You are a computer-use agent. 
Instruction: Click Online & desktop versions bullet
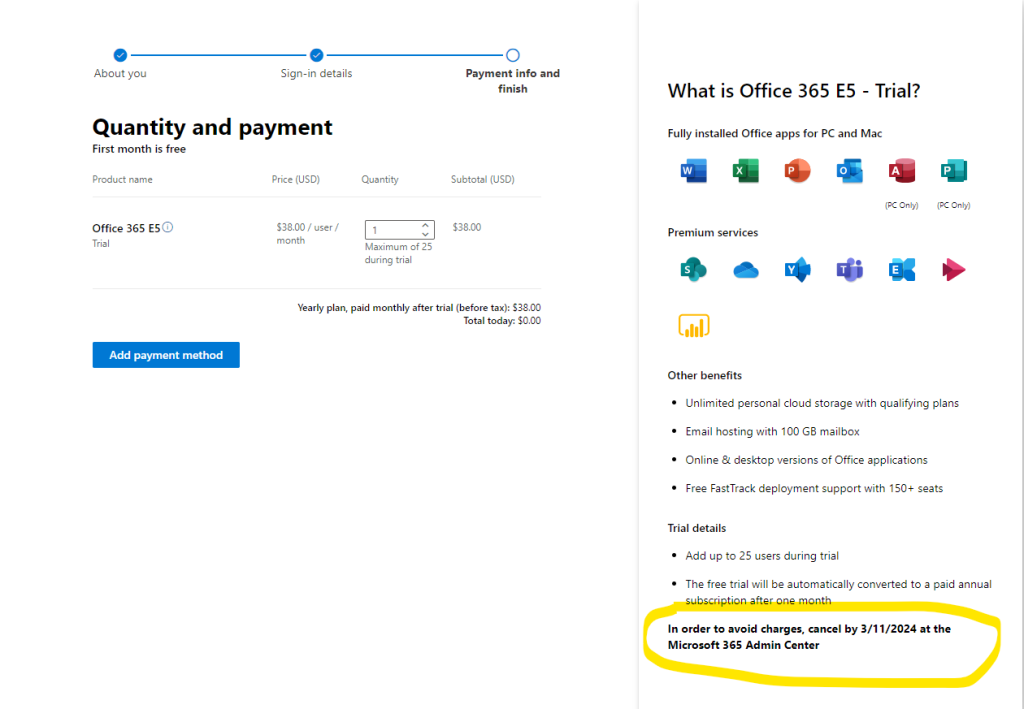pyautogui.click(x=807, y=460)
